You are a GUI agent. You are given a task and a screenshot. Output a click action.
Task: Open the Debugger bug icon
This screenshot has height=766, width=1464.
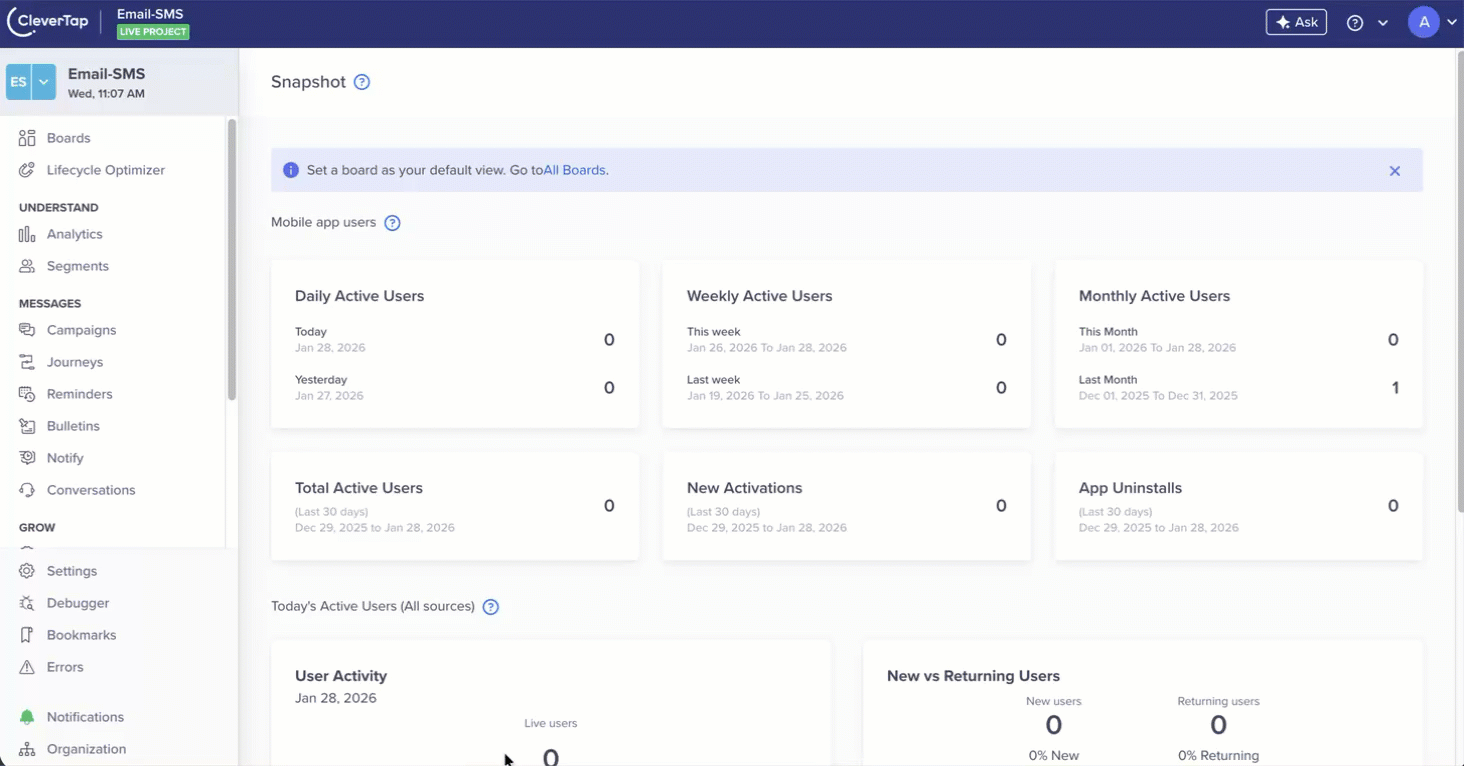[27, 603]
